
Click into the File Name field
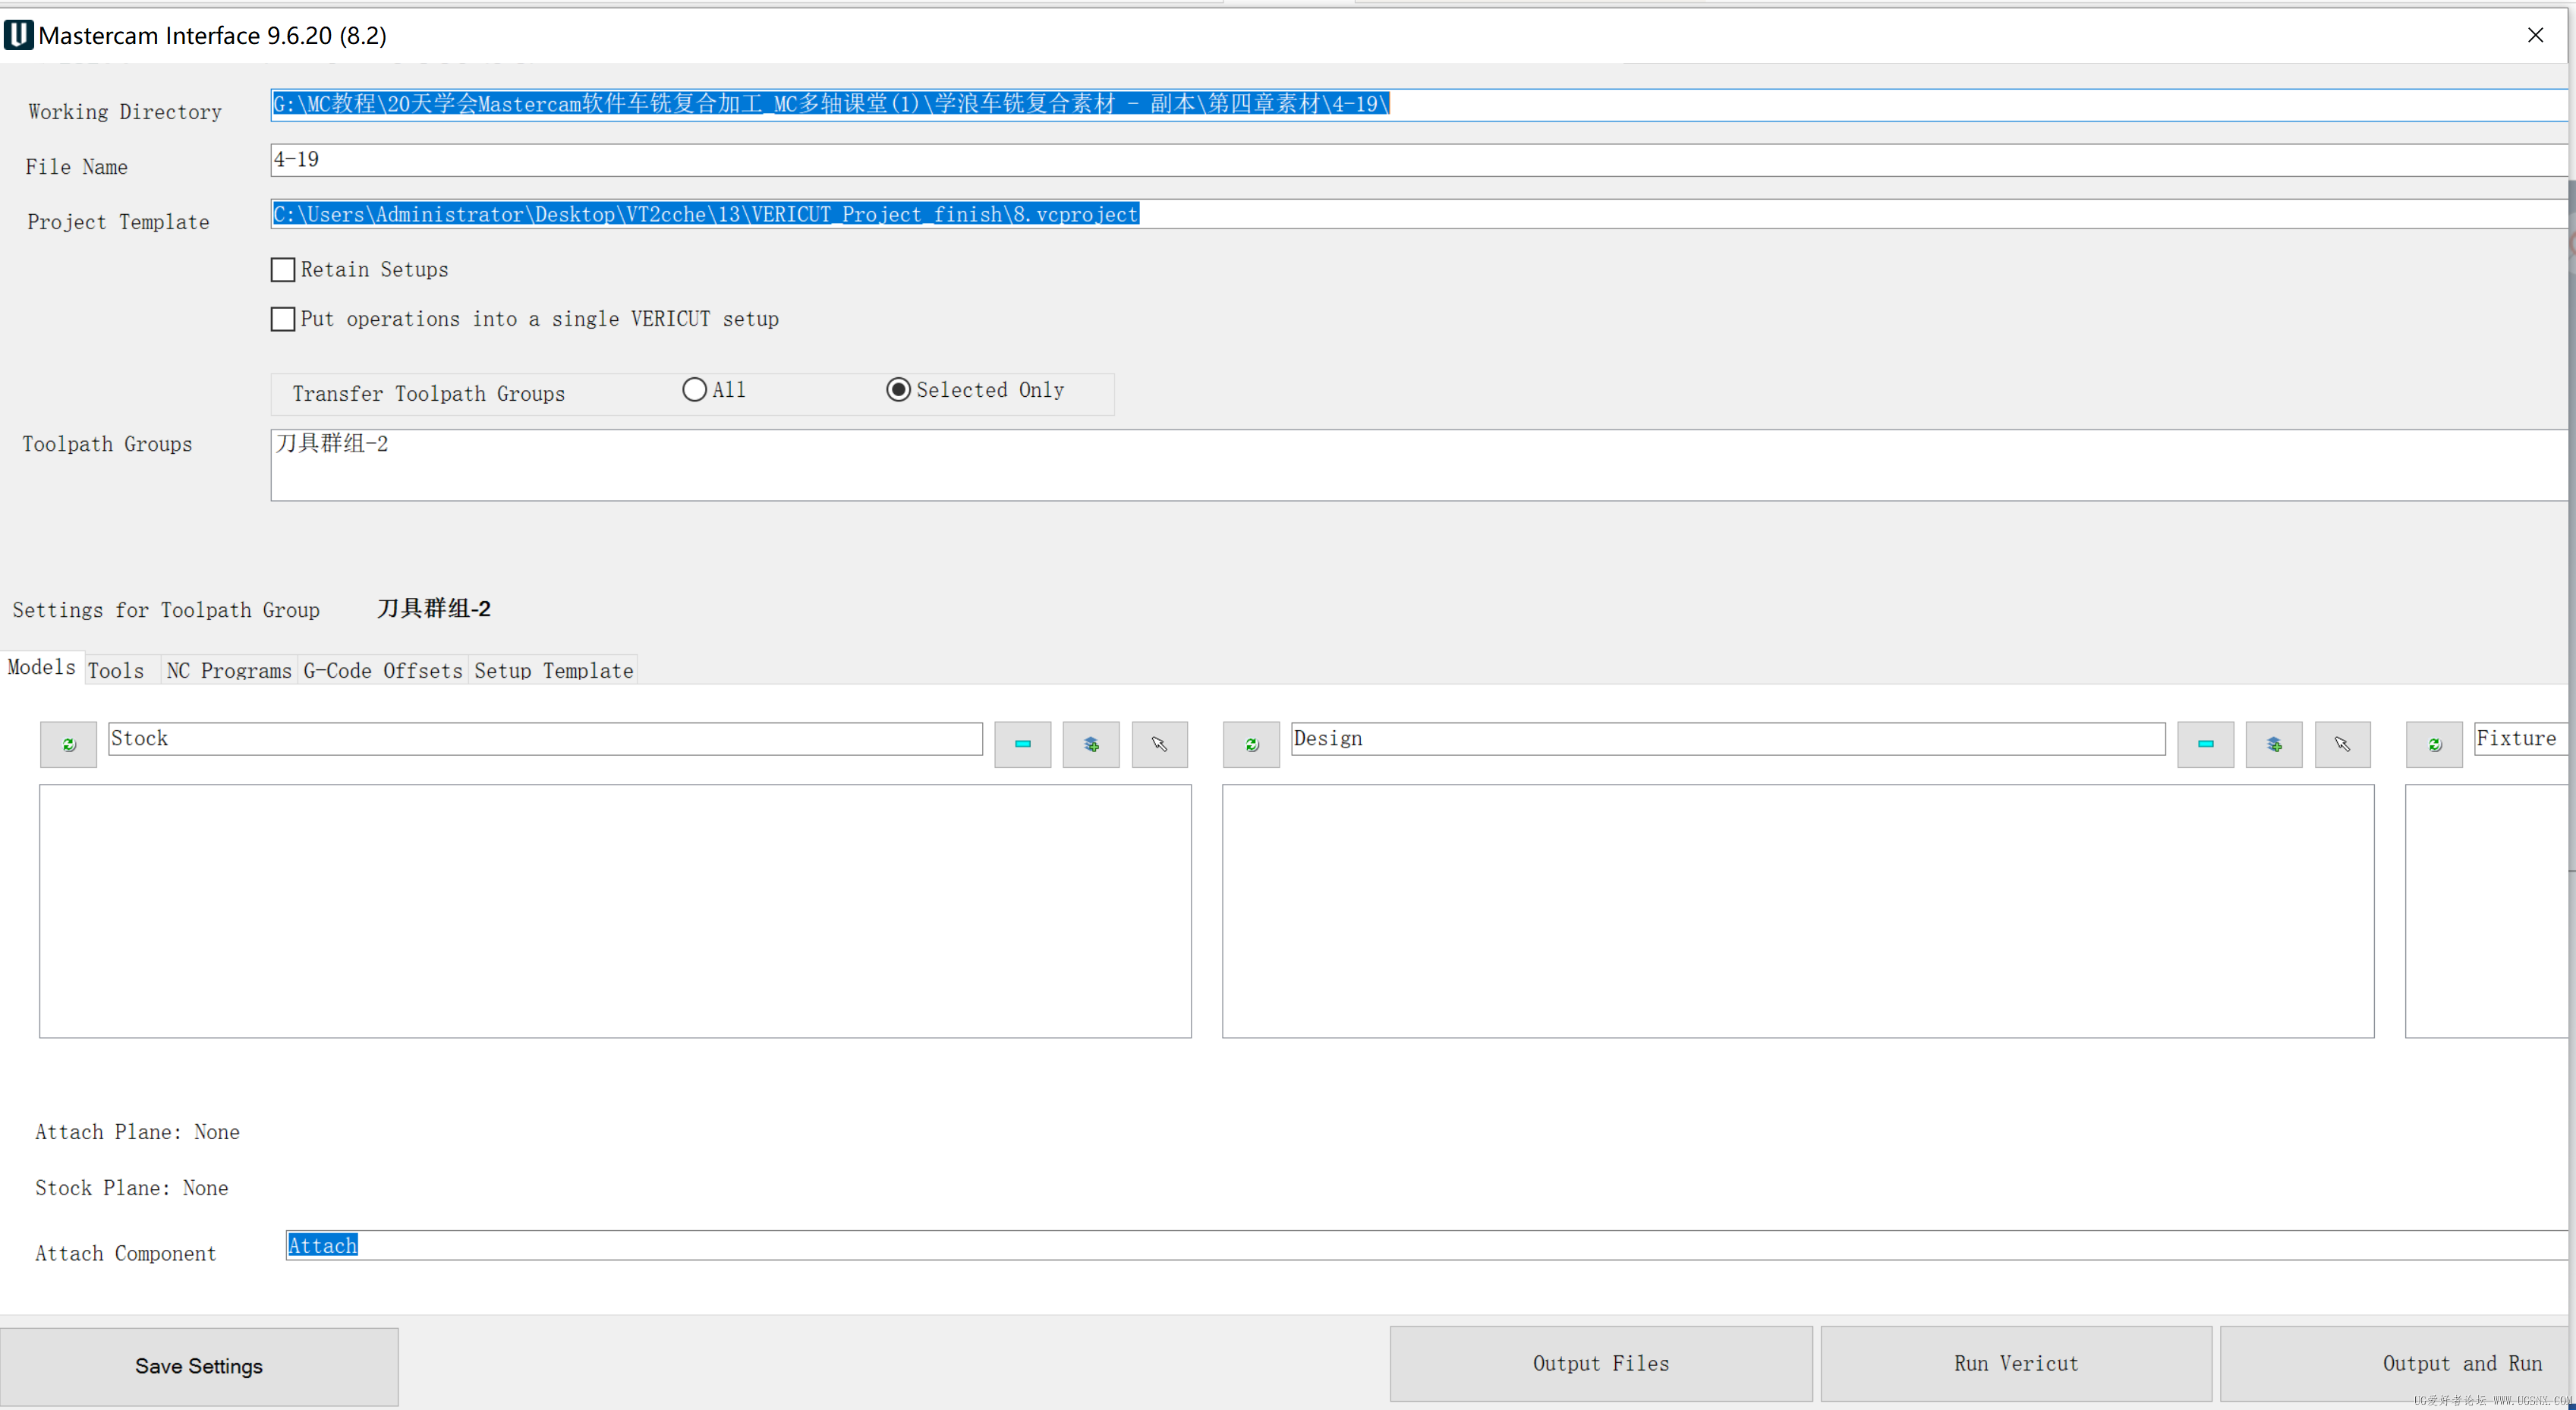tap(1419, 160)
